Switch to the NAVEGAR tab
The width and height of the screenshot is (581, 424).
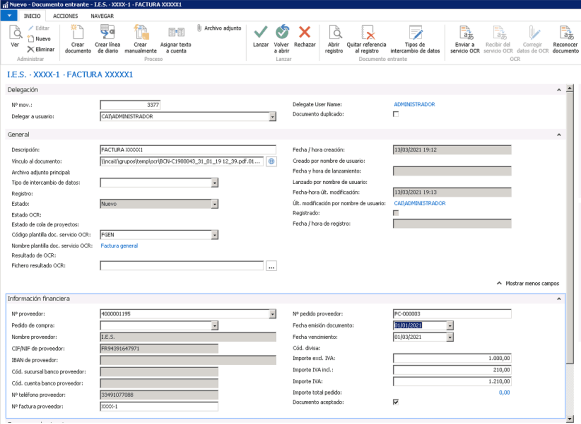[x=102, y=16]
